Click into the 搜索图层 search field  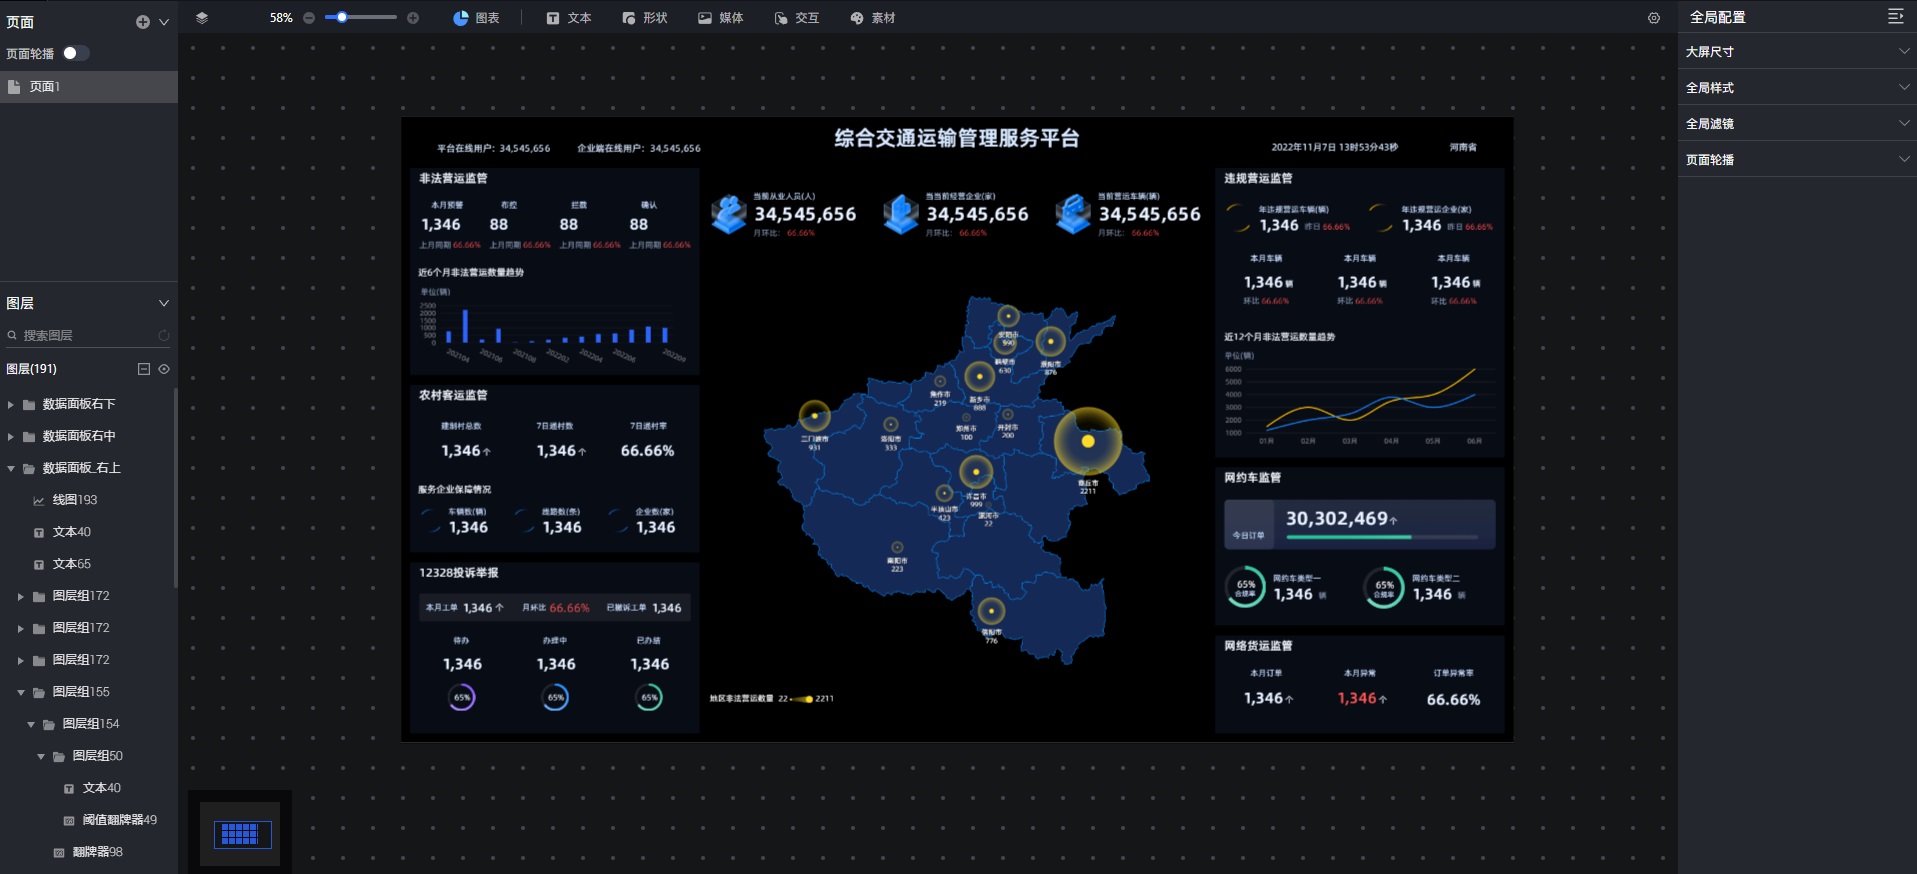coord(89,336)
